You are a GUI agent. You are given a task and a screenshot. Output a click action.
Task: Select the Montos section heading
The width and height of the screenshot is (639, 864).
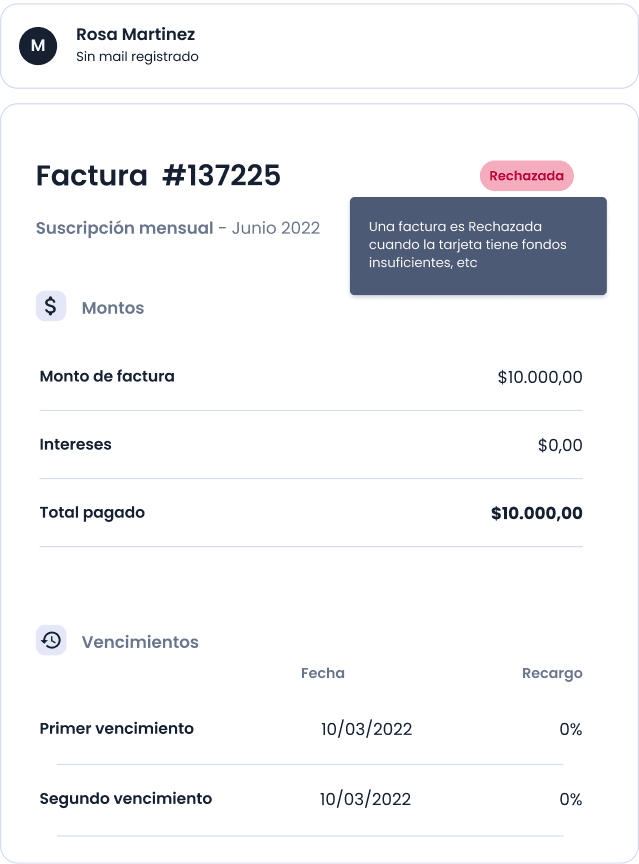click(x=113, y=308)
